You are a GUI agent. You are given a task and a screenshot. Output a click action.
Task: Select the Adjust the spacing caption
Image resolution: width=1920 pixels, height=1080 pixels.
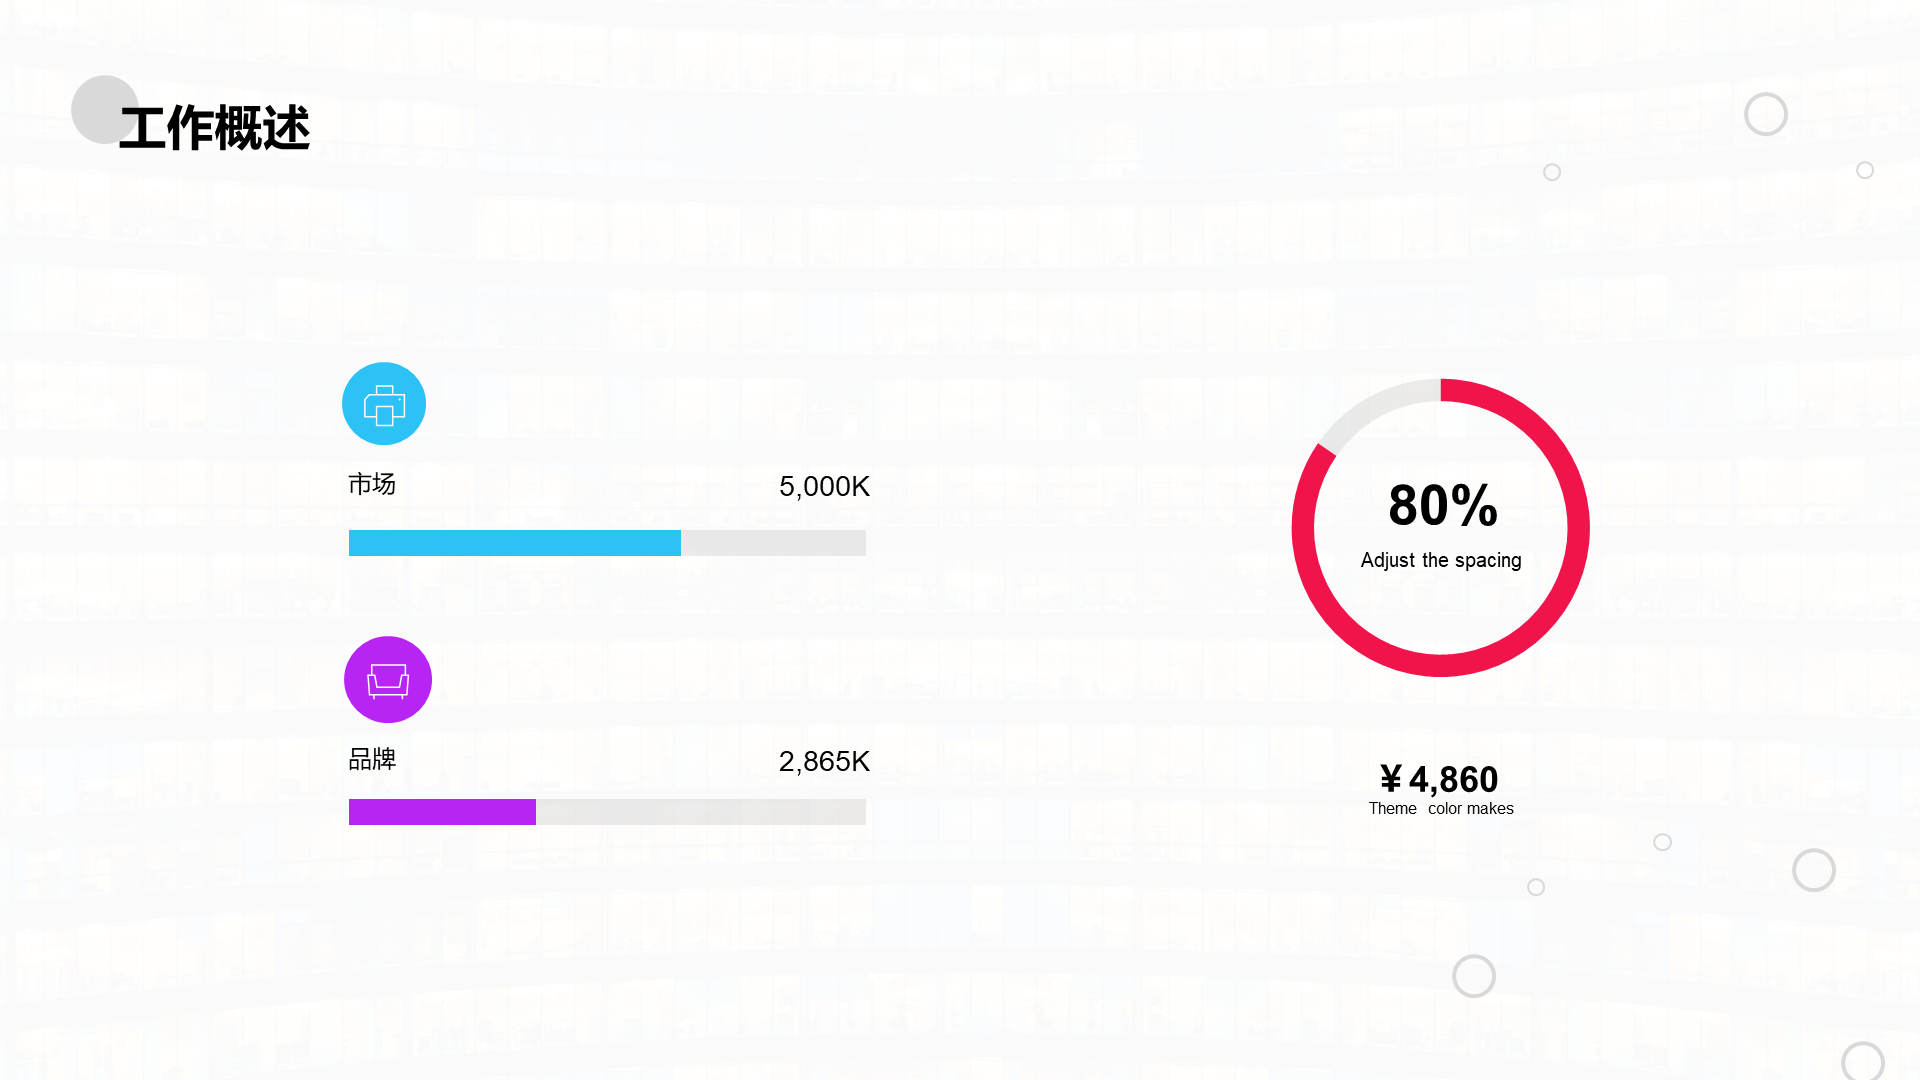(1441, 561)
